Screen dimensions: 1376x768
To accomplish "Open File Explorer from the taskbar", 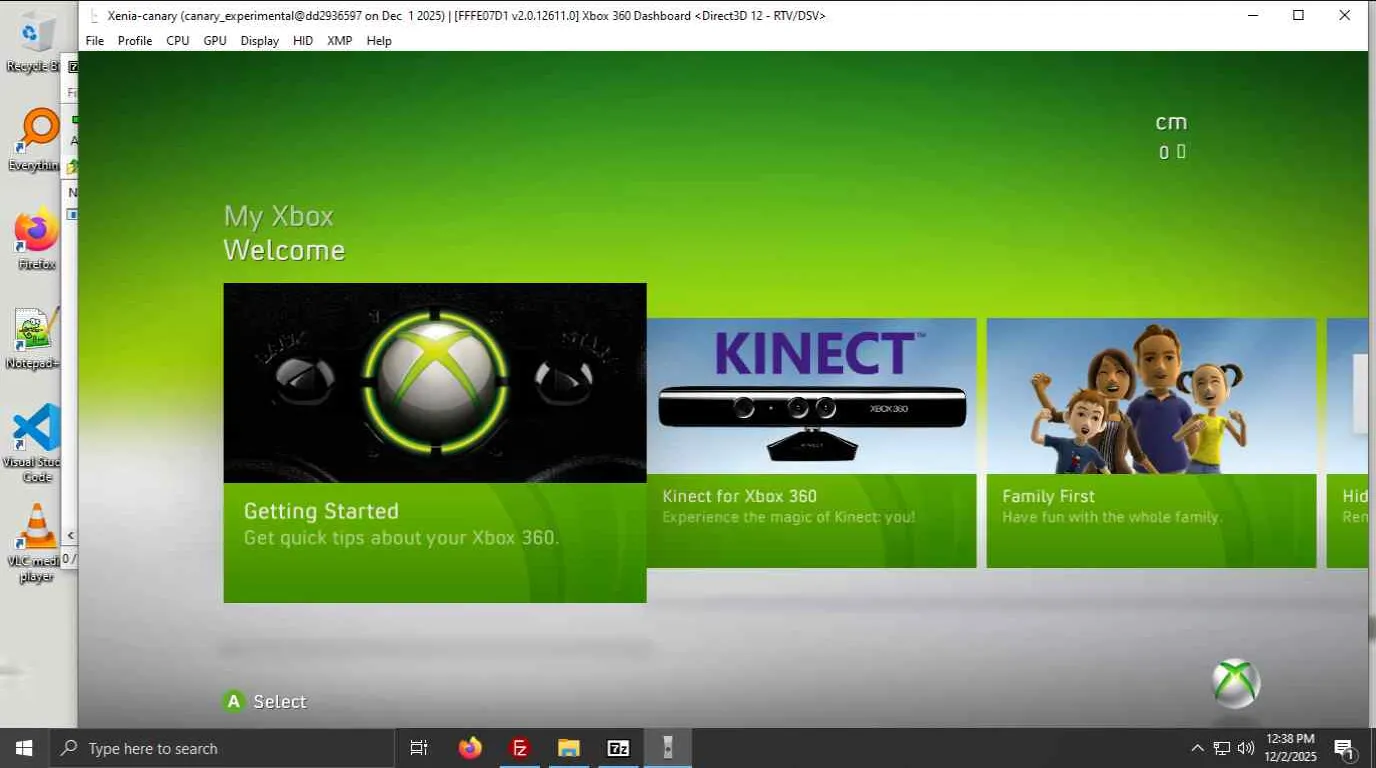I will [569, 748].
